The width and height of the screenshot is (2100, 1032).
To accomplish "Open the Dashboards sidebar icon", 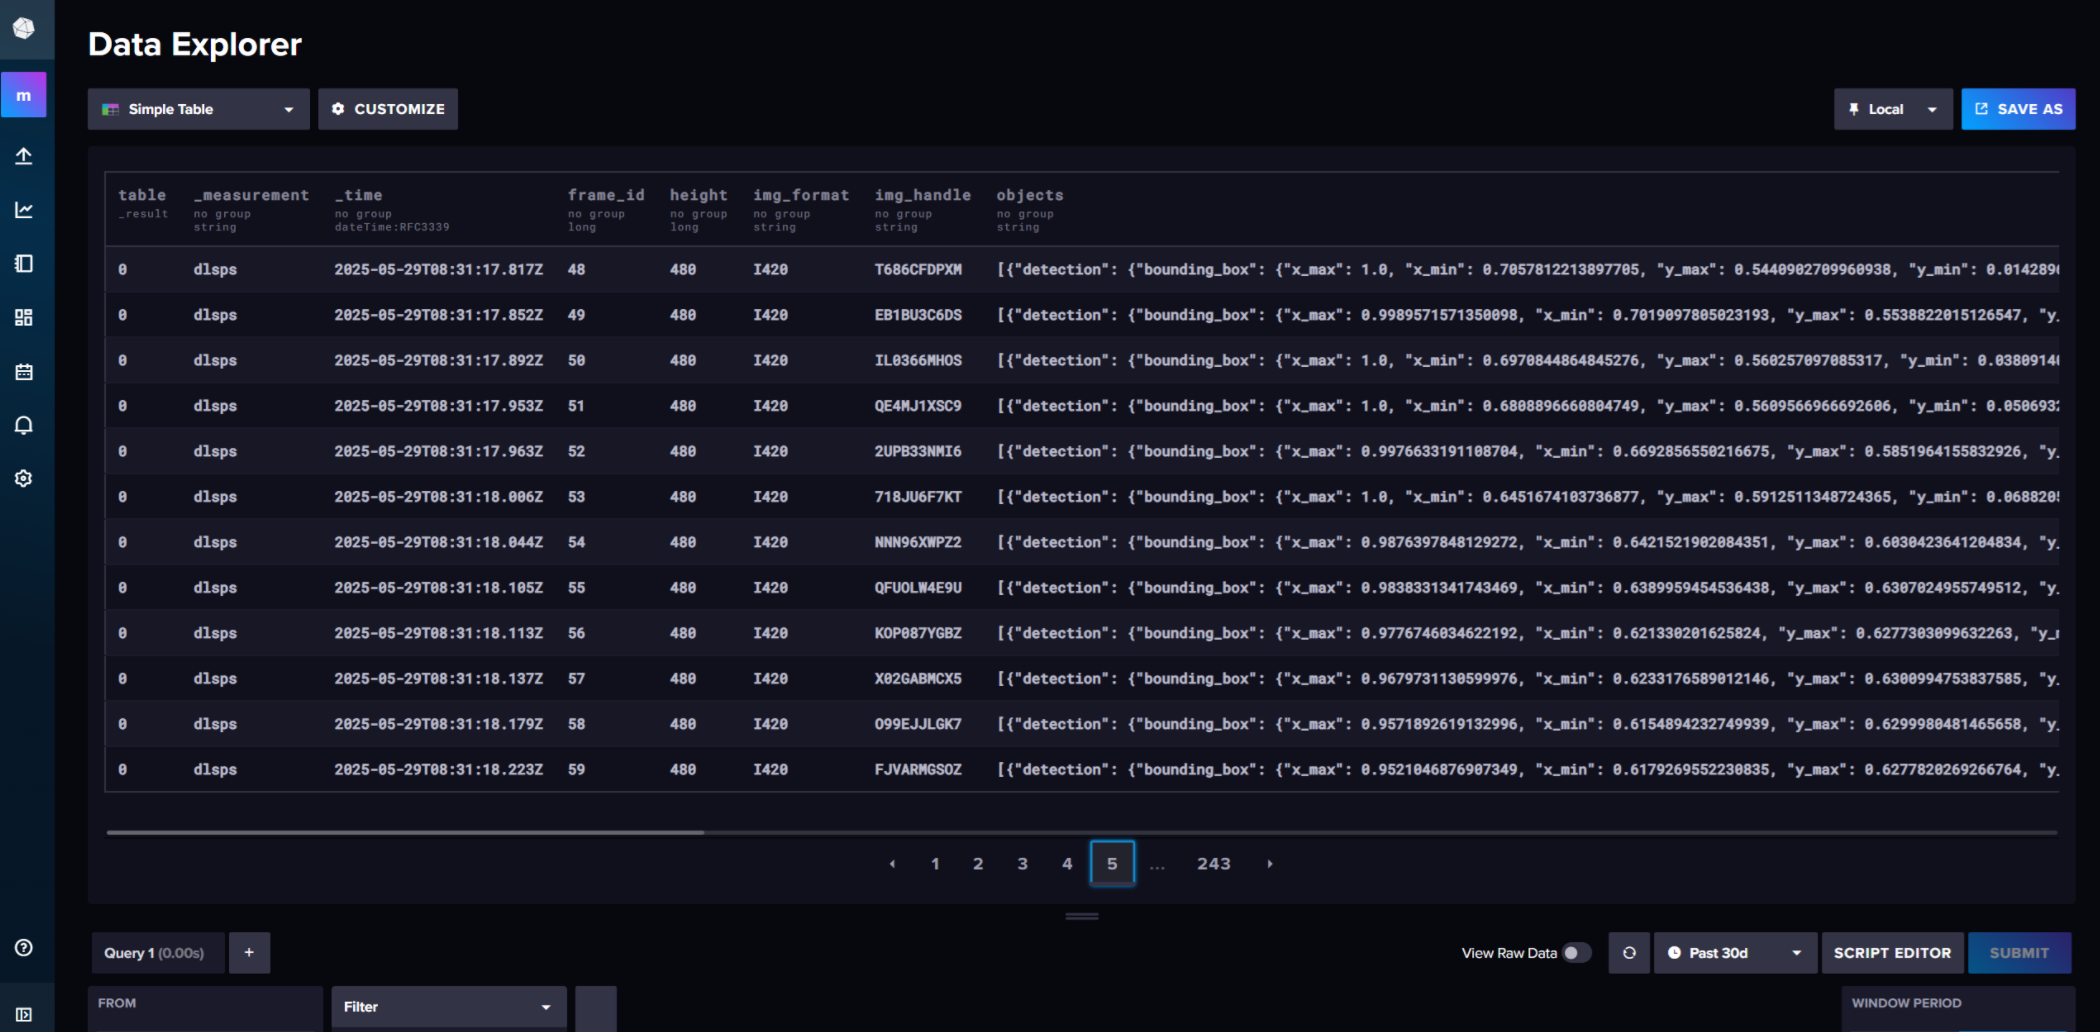I will (25, 317).
